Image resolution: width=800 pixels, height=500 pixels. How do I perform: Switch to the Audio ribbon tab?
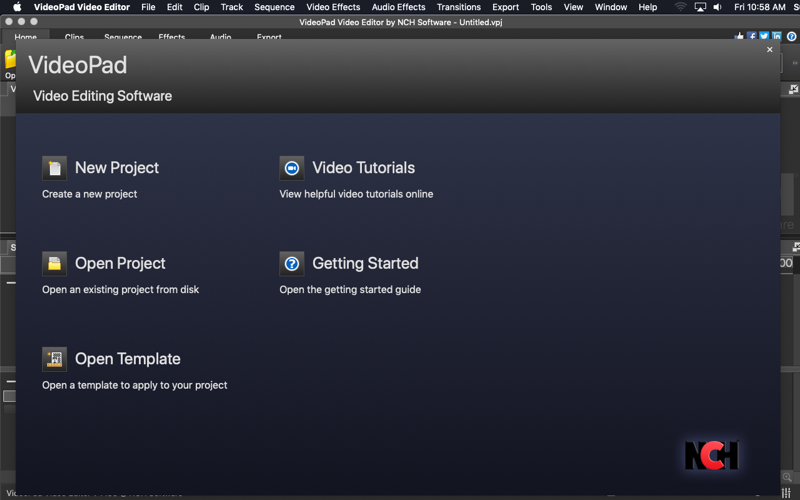(x=220, y=36)
